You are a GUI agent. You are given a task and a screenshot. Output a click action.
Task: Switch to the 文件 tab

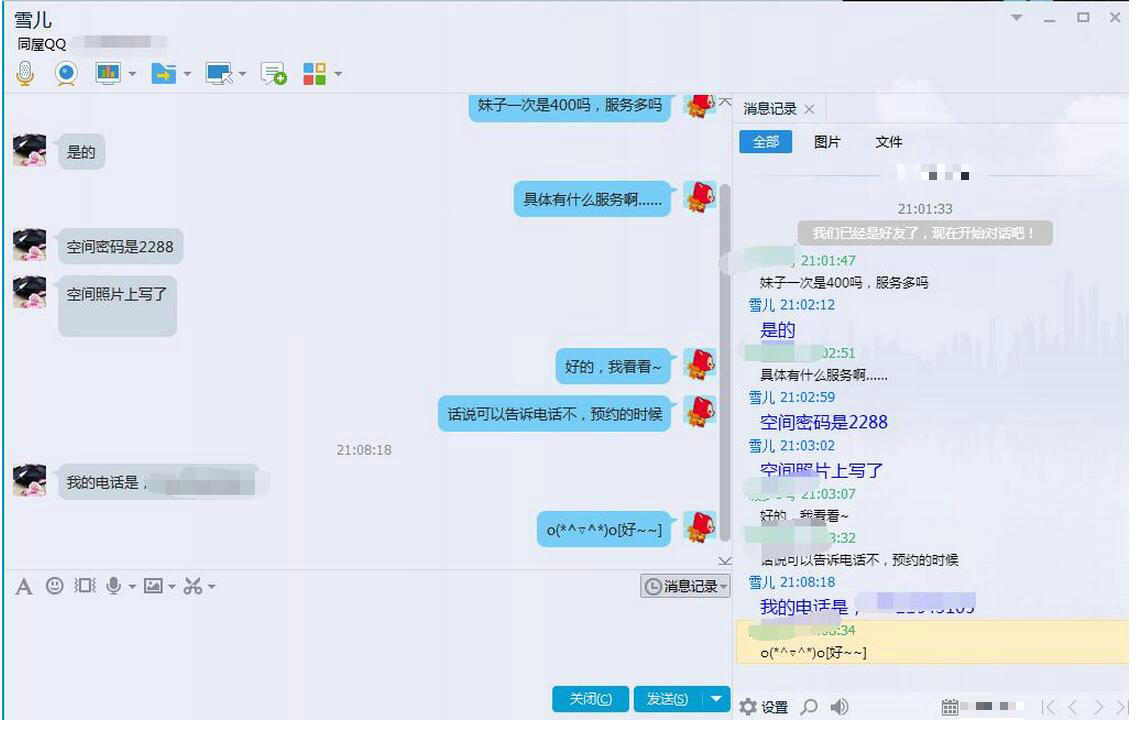click(888, 142)
